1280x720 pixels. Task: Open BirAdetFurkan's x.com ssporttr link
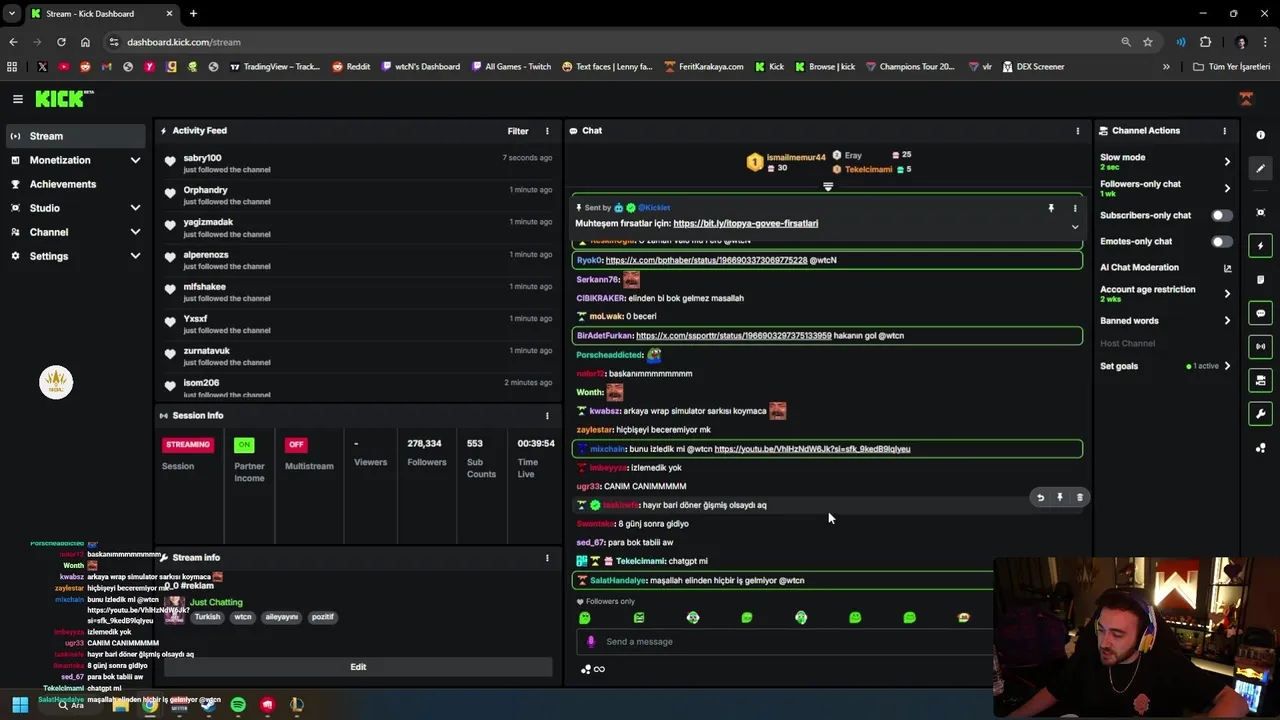point(733,336)
